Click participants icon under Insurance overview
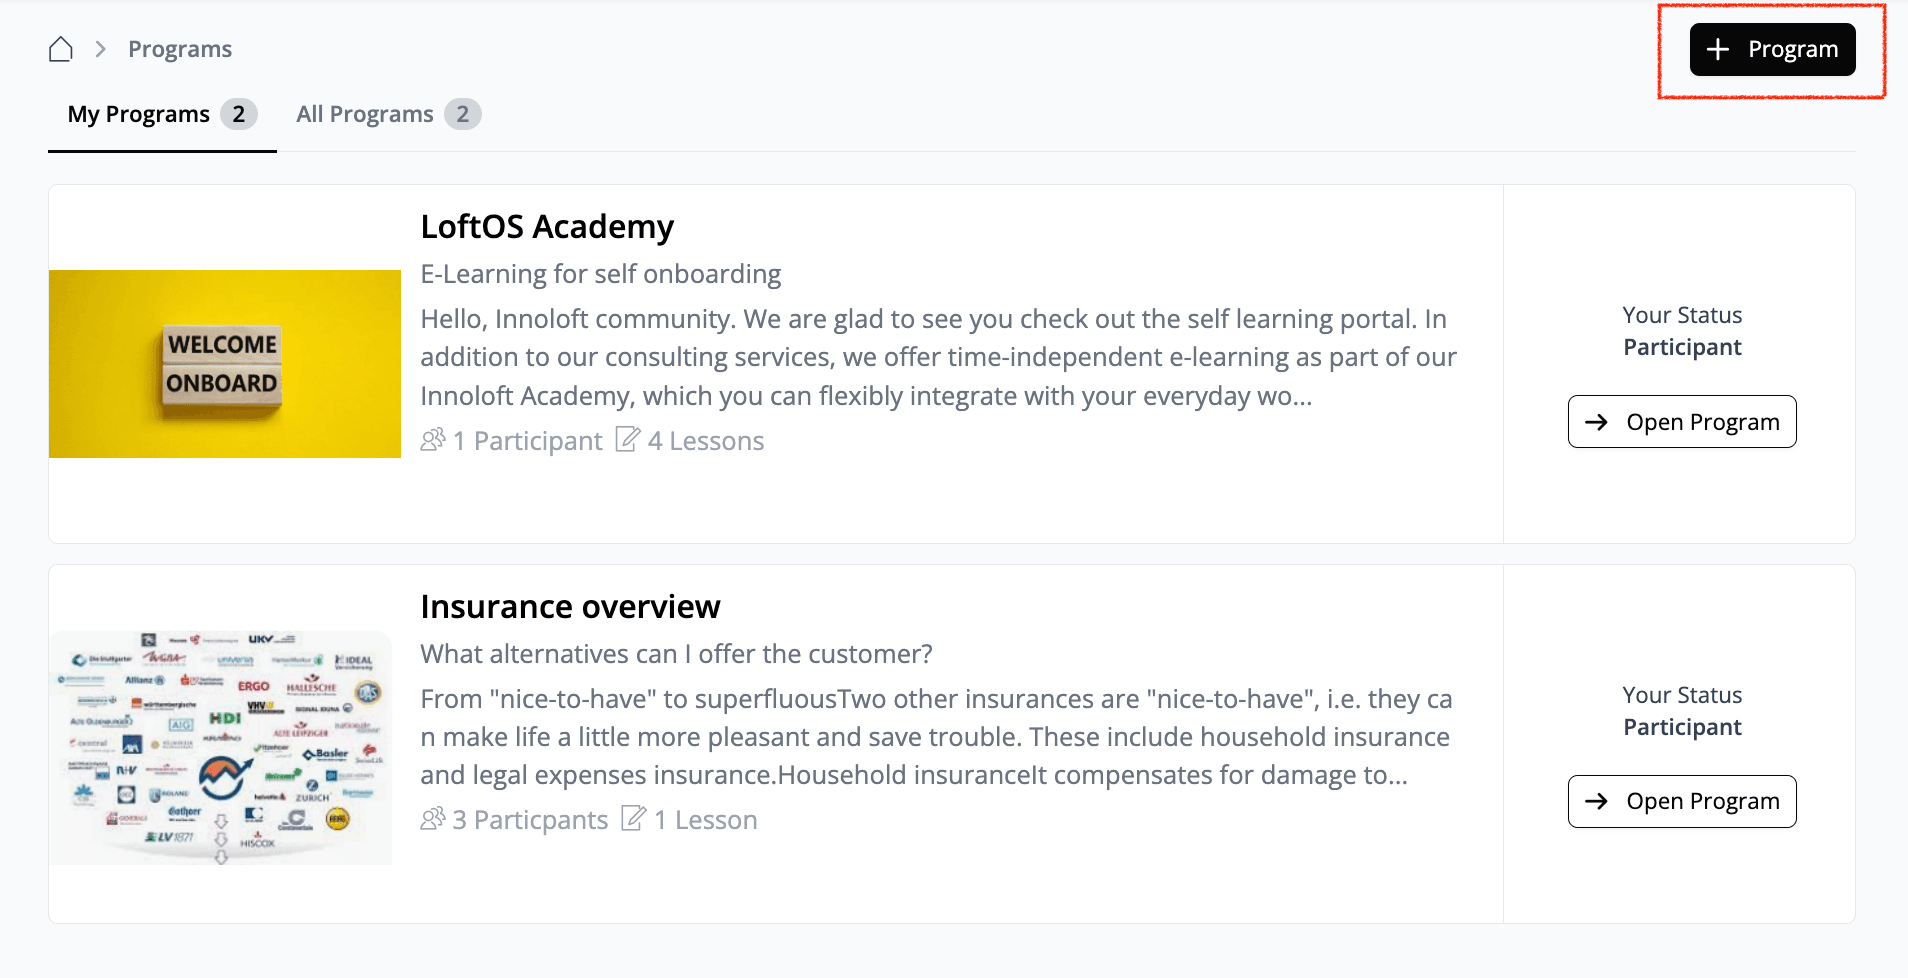This screenshot has width=1908, height=978. point(433,819)
